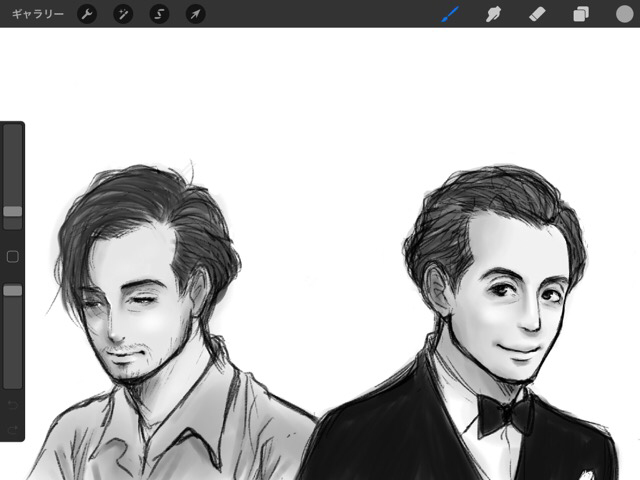The image size is (640, 480).
Task: Activate the Selection tool
Action: pyautogui.click(x=159, y=14)
